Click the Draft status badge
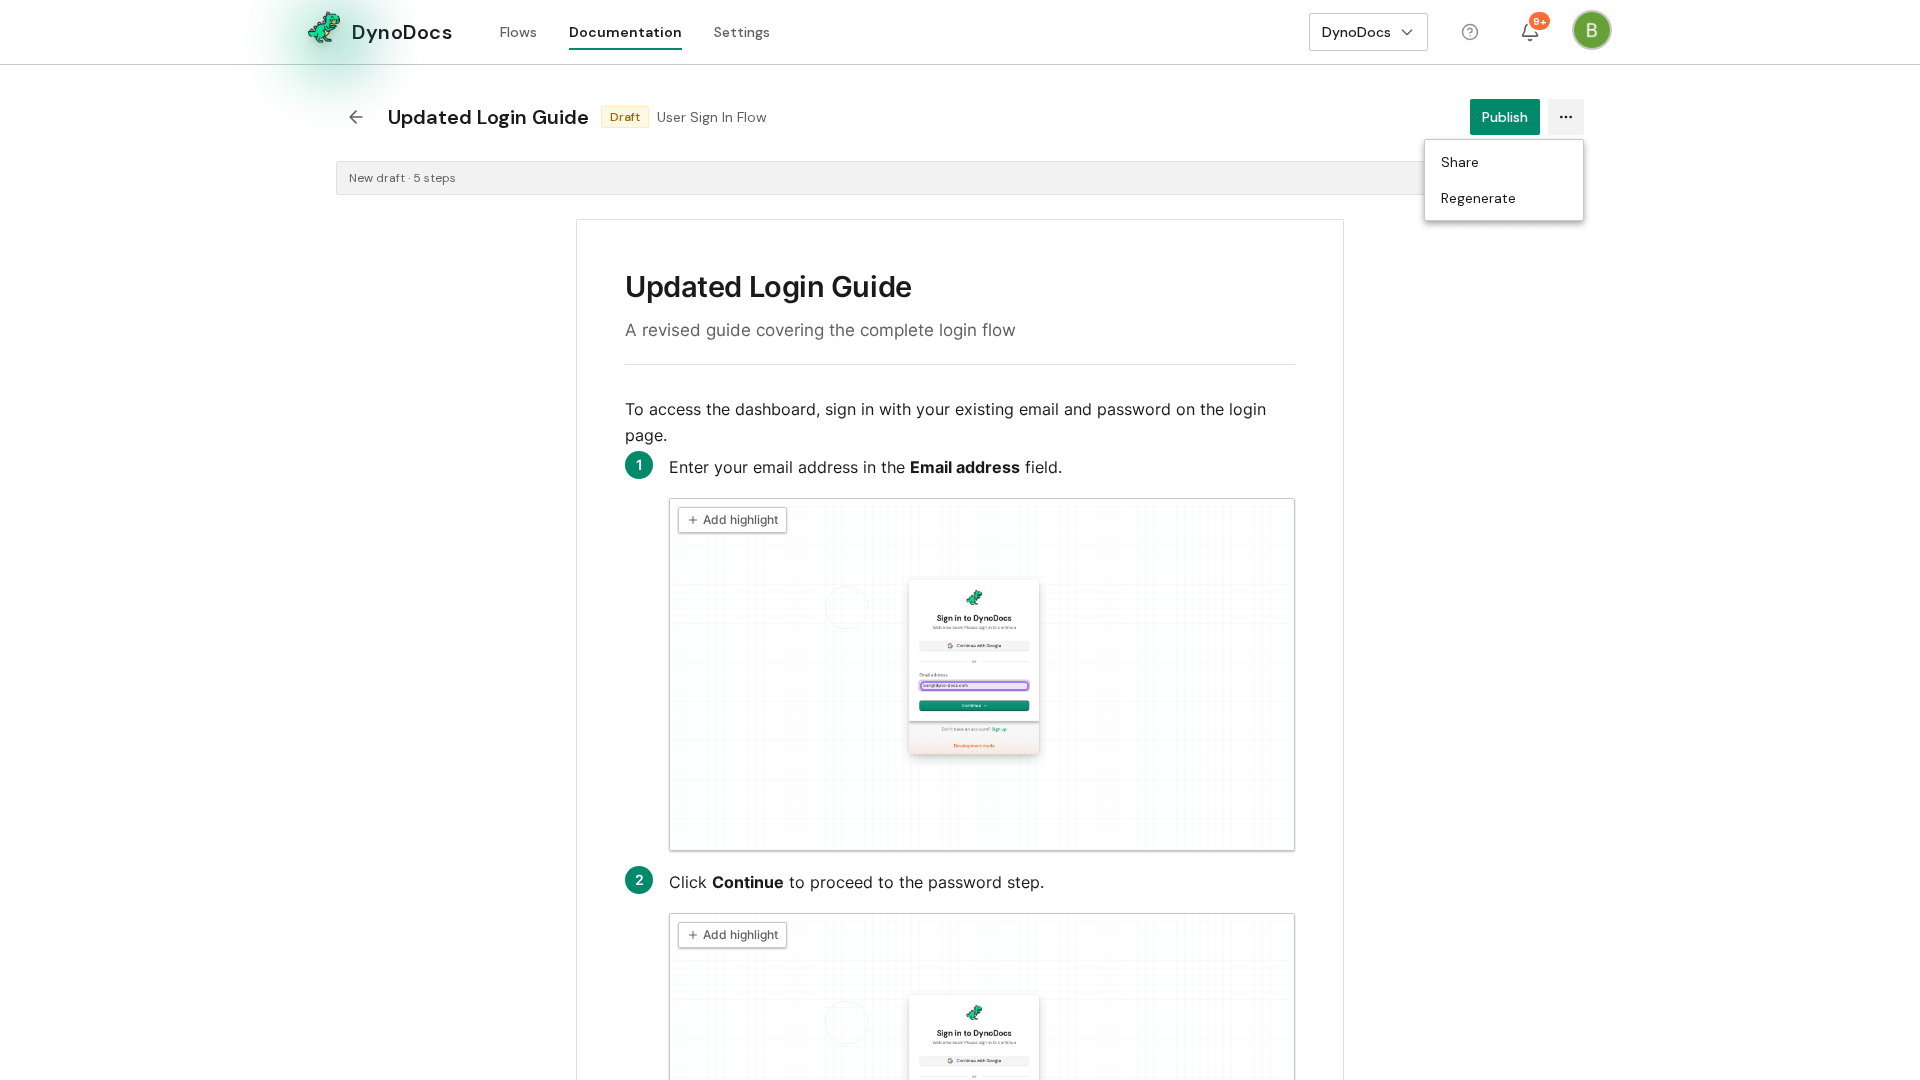 [x=625, y=117]
